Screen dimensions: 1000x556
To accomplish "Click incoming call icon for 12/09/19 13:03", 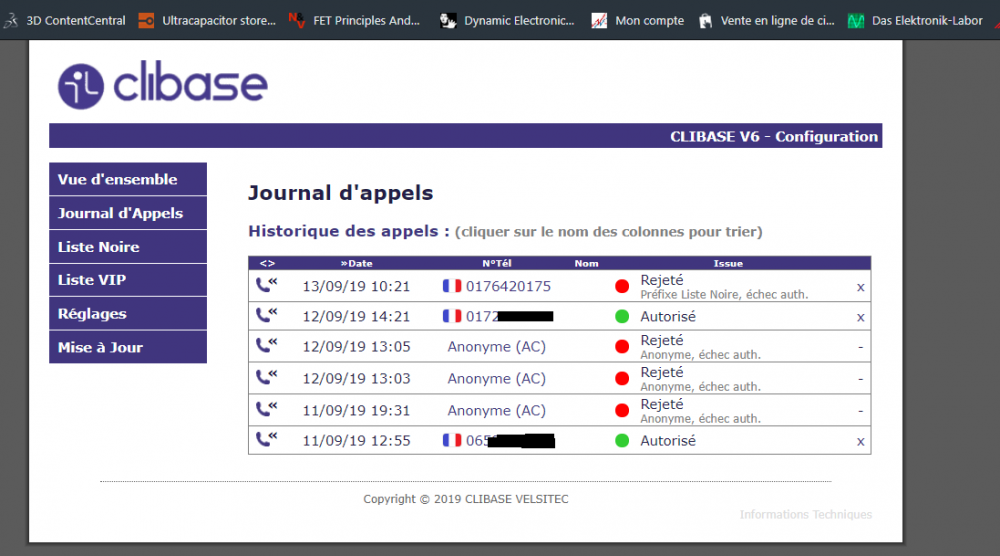I will click(267, 377).
